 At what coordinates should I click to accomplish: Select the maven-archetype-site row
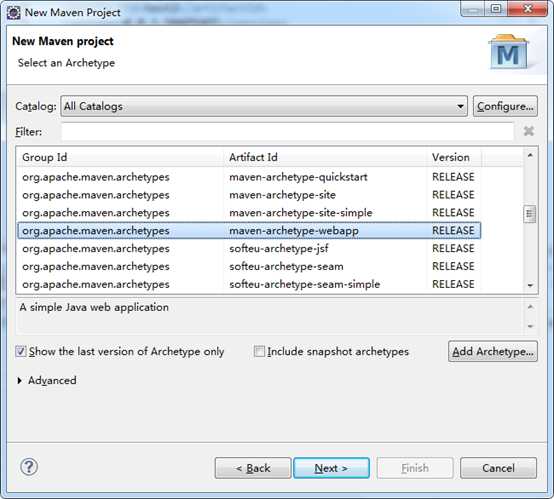(249, 195)
